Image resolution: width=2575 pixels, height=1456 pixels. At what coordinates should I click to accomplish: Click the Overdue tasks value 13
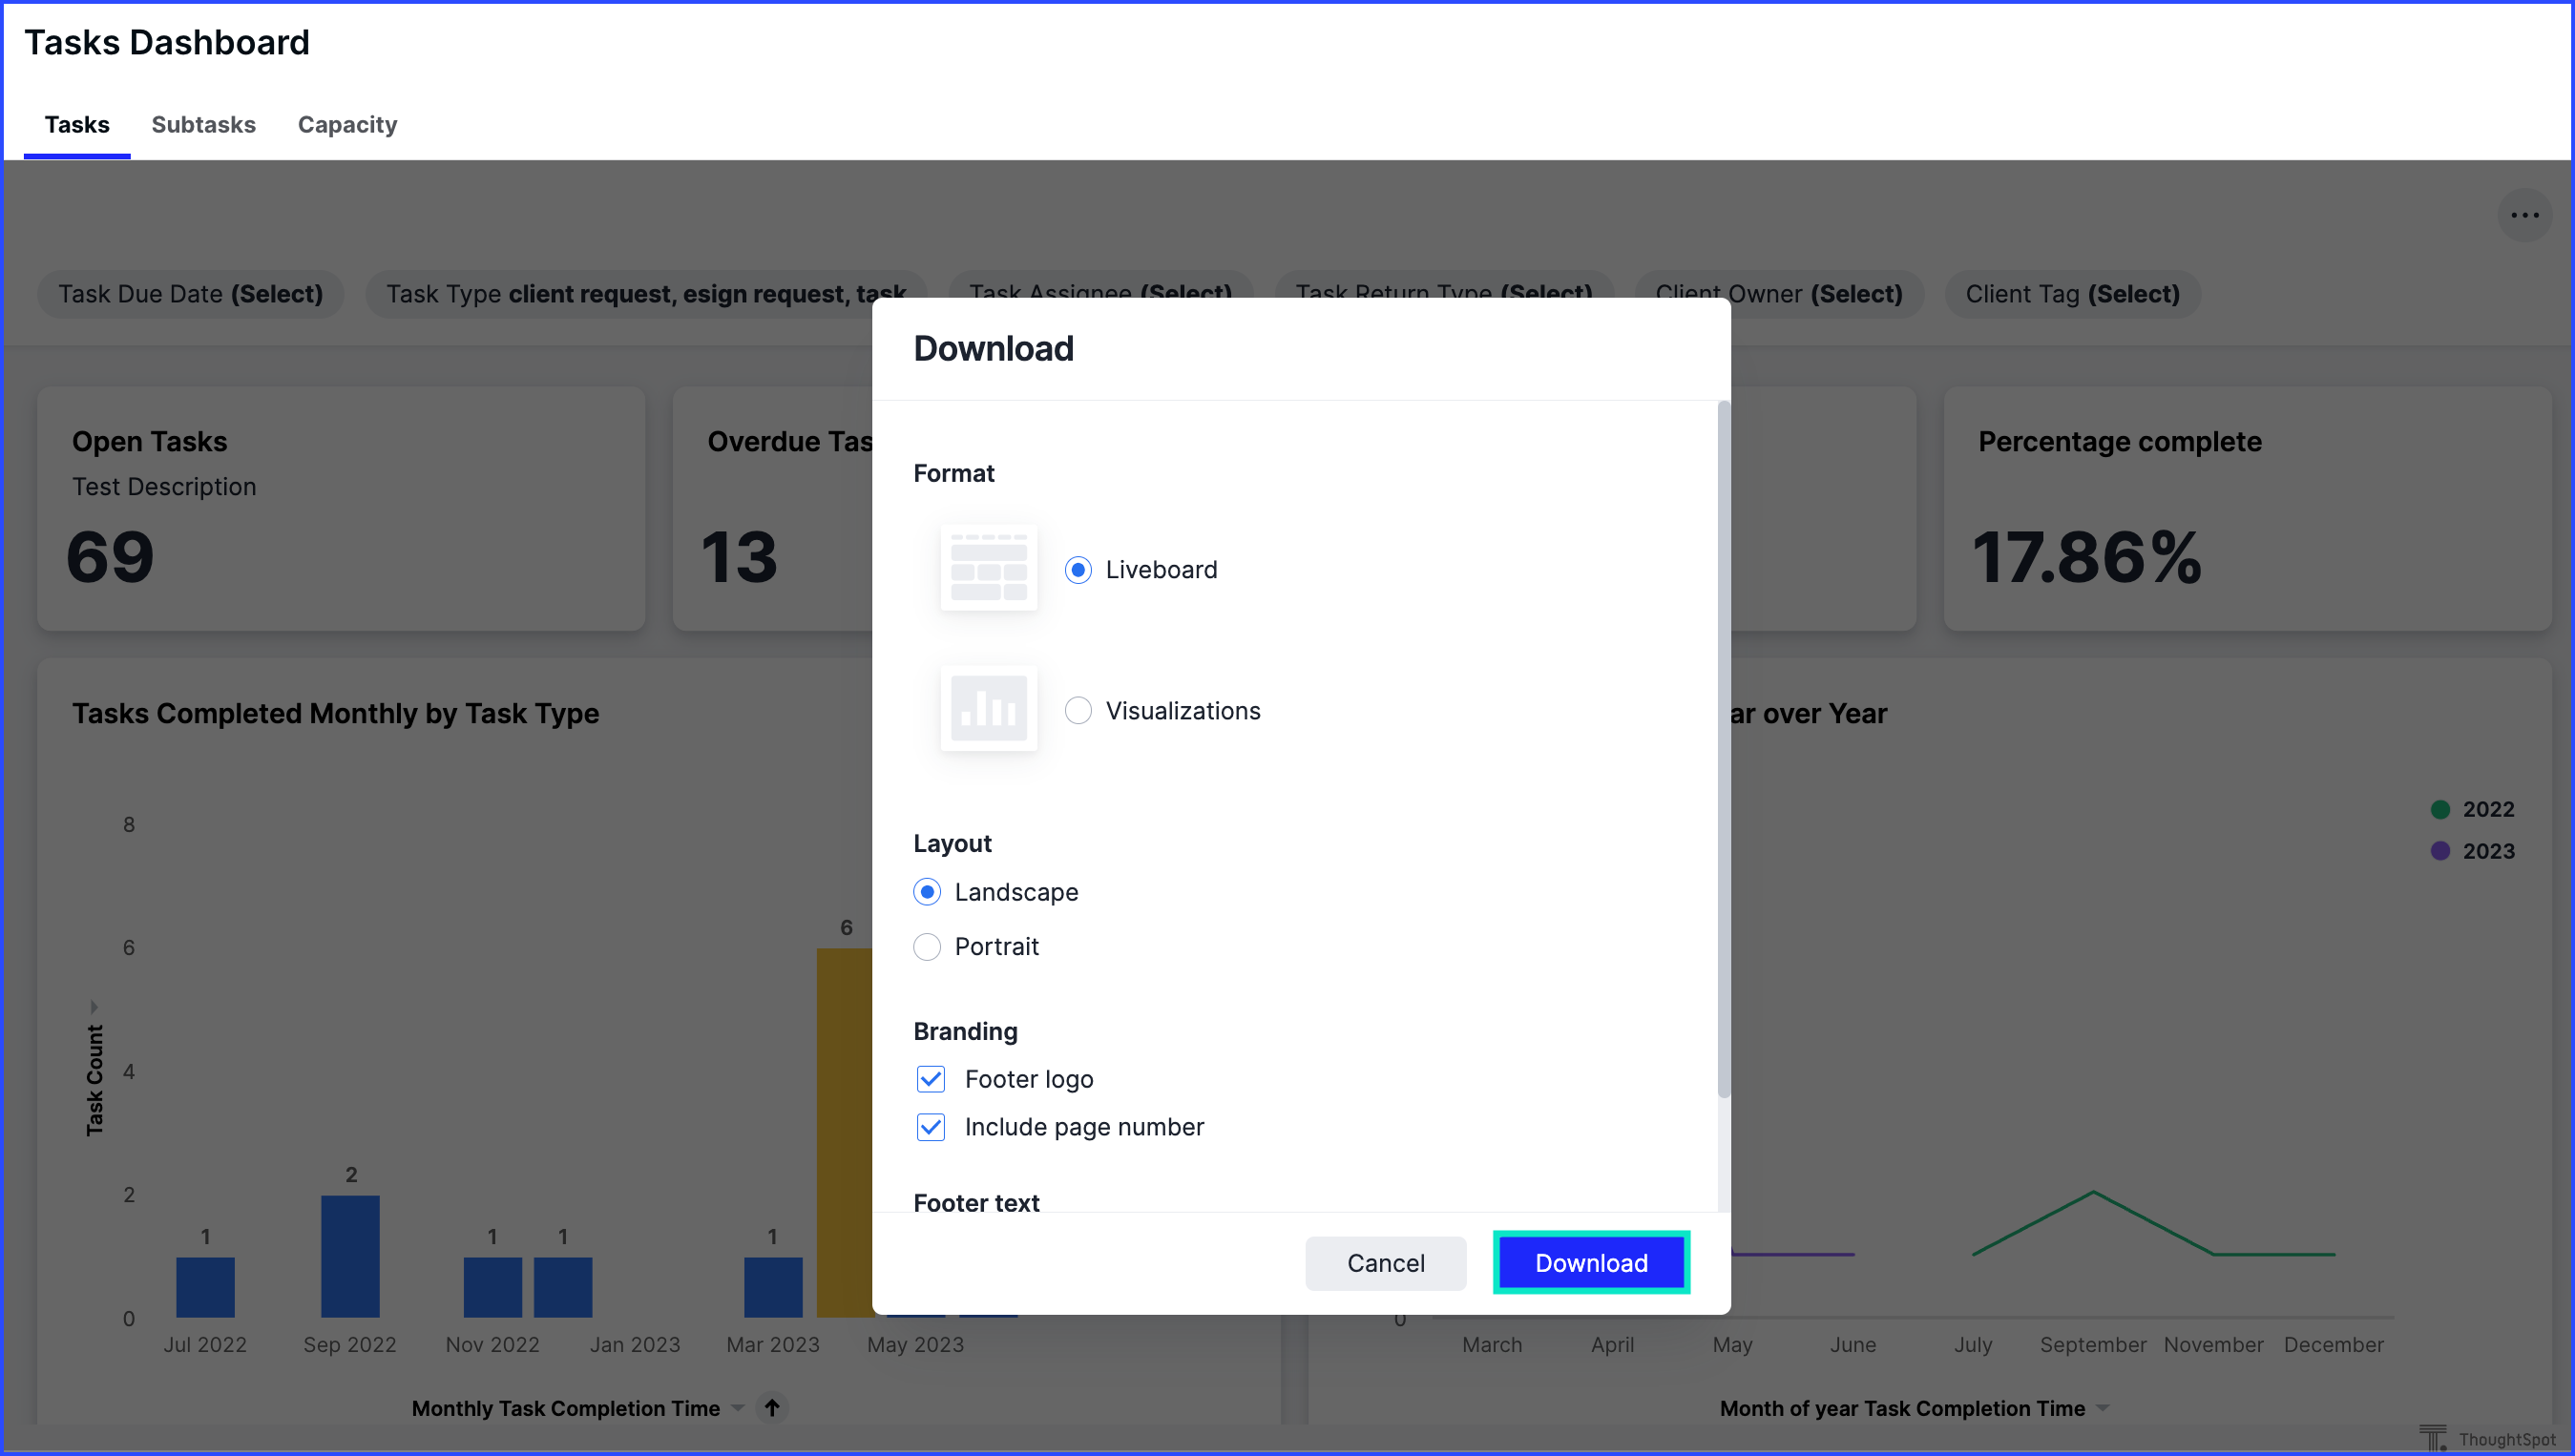point(739,557)
